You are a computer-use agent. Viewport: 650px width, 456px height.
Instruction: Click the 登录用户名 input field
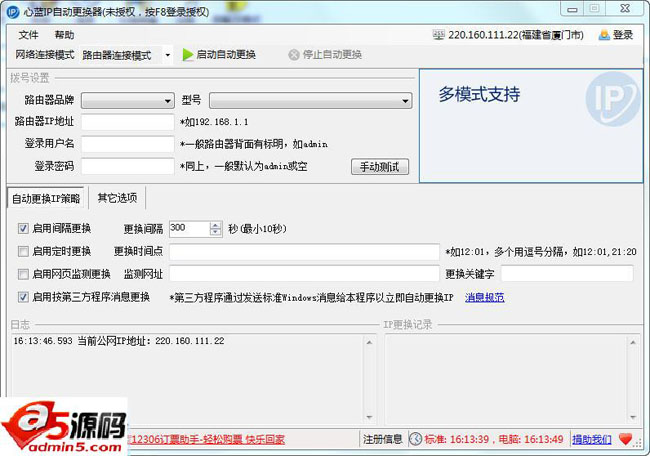(128, 144)
